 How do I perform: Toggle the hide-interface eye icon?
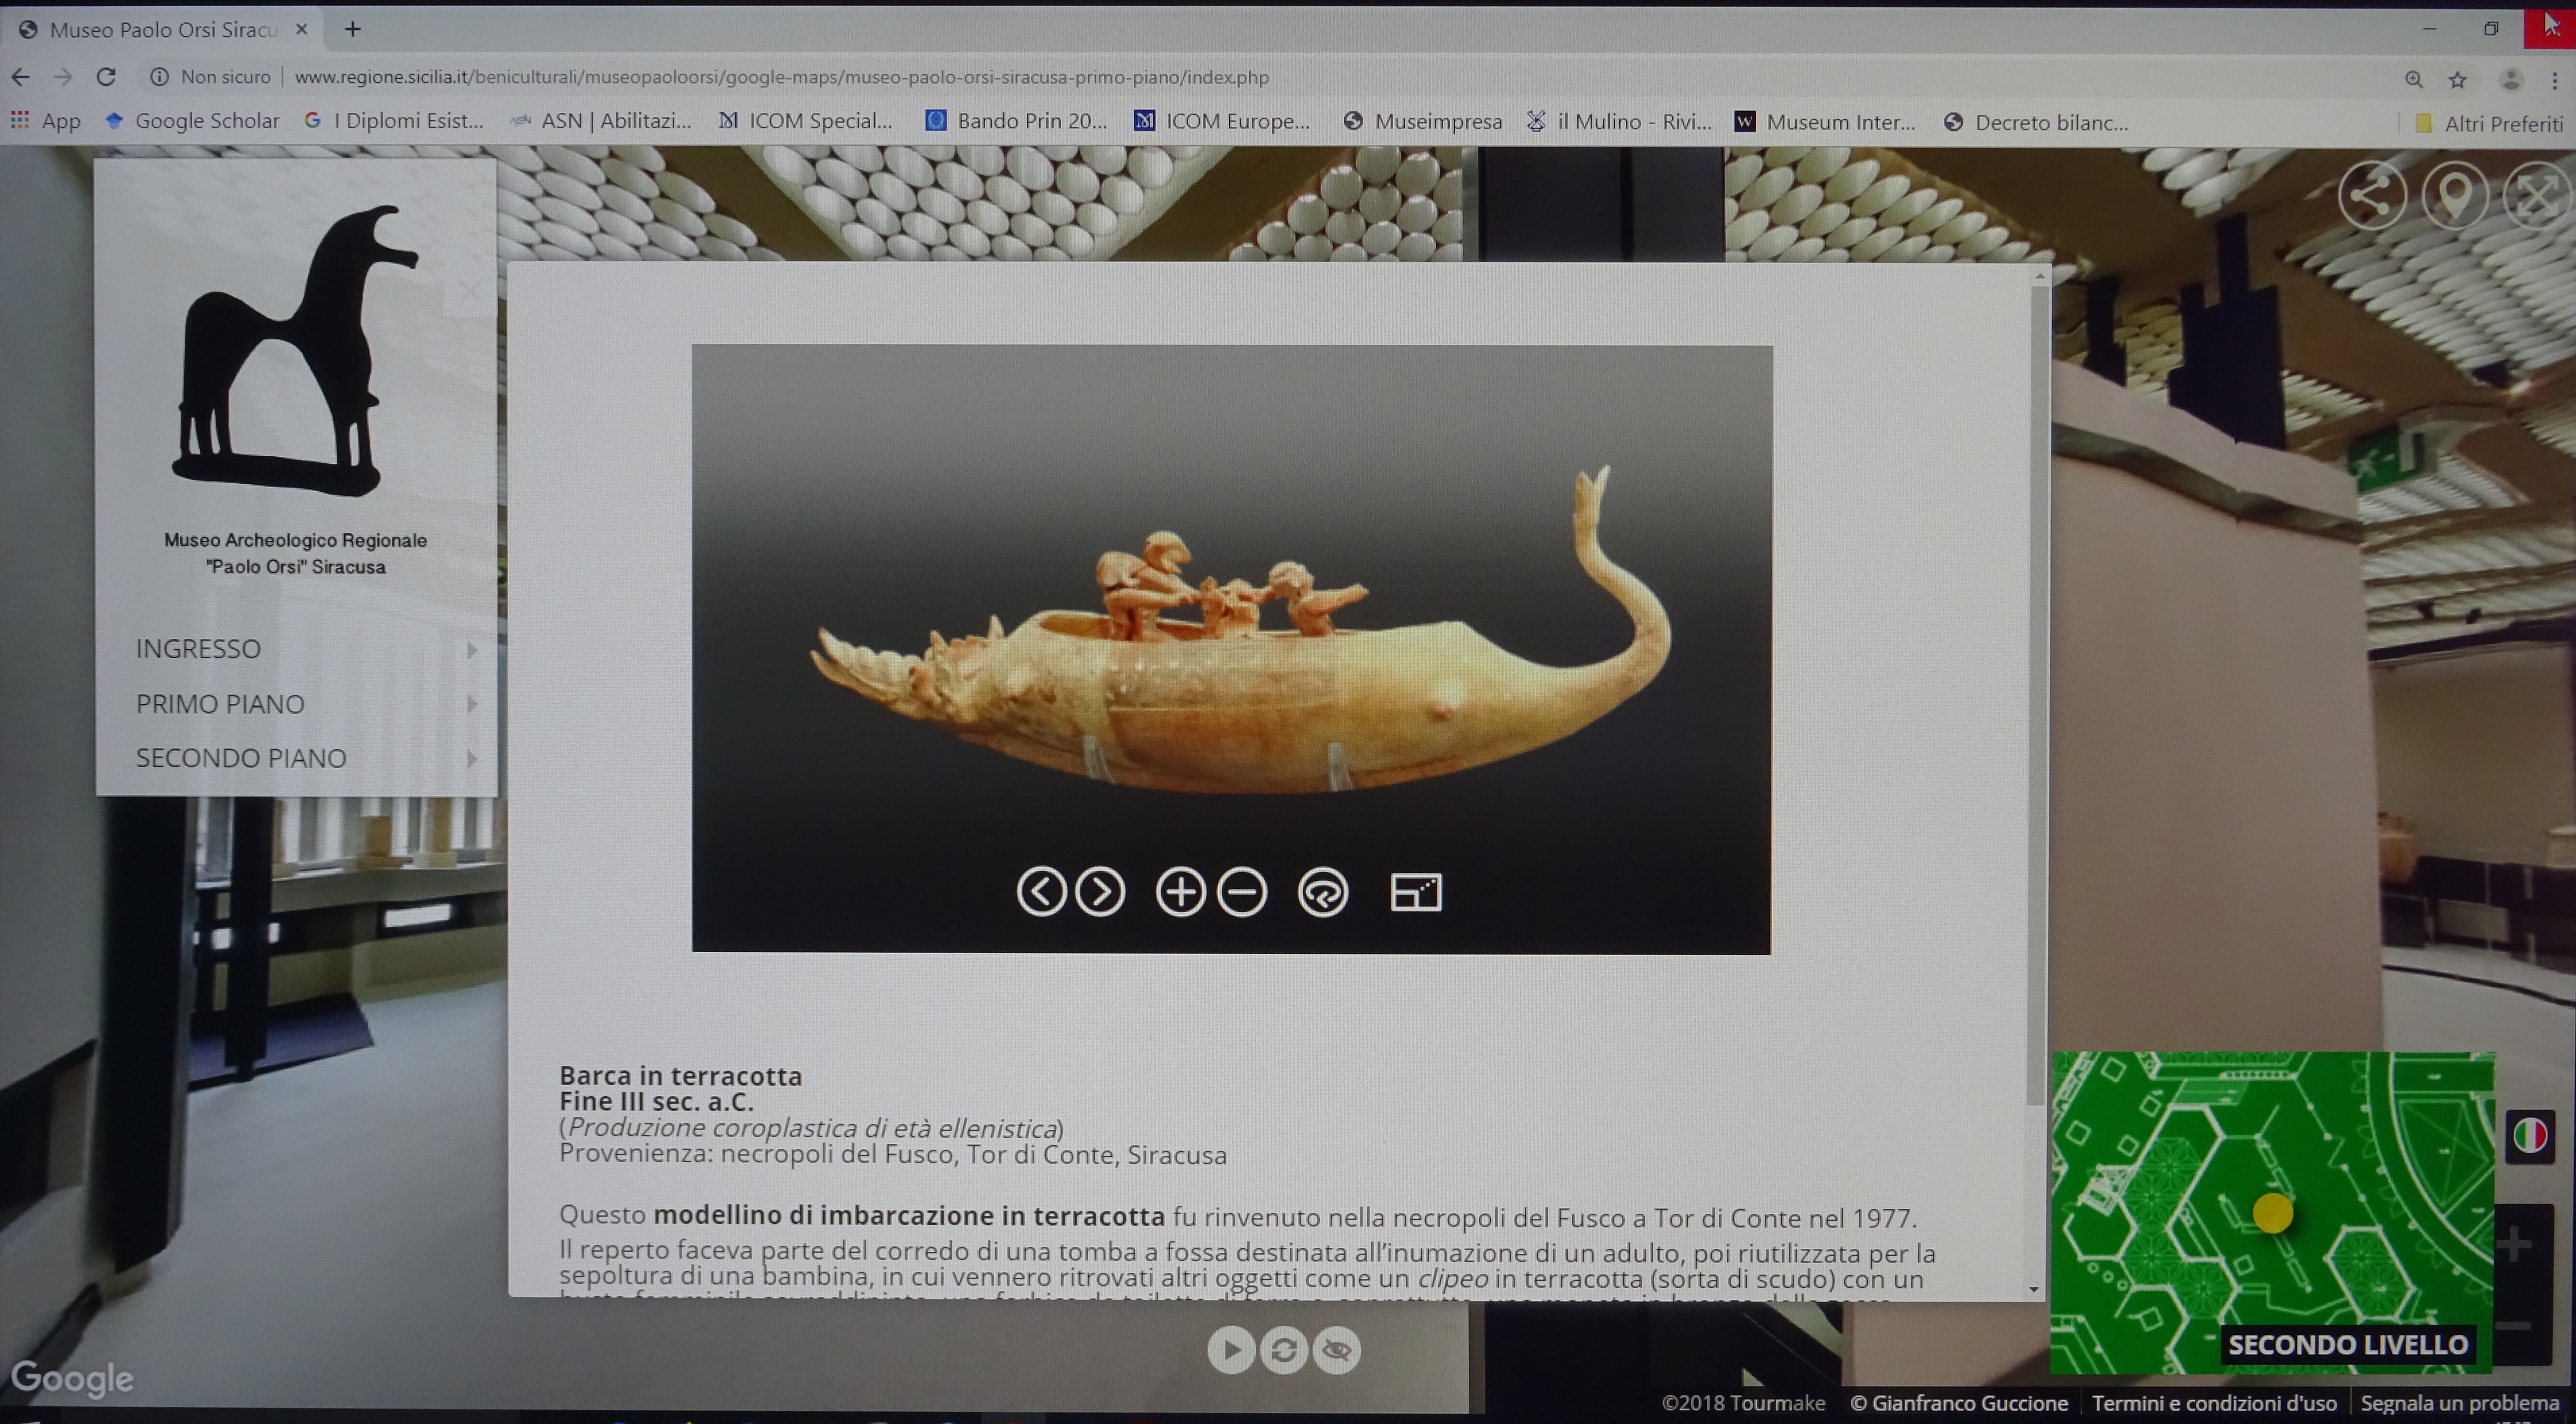coord(1337,1350)
